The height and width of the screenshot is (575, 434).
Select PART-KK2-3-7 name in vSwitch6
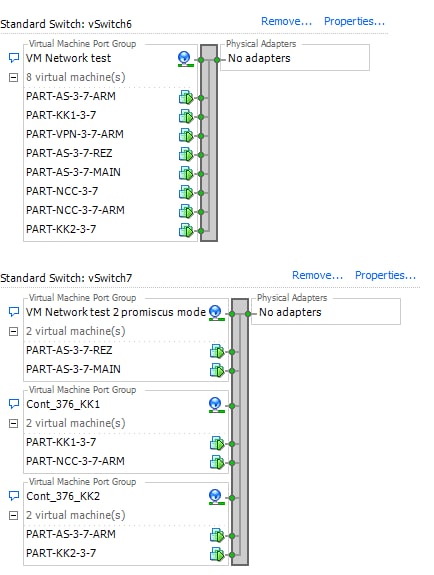pyautogui.click(x=61, y=230)
